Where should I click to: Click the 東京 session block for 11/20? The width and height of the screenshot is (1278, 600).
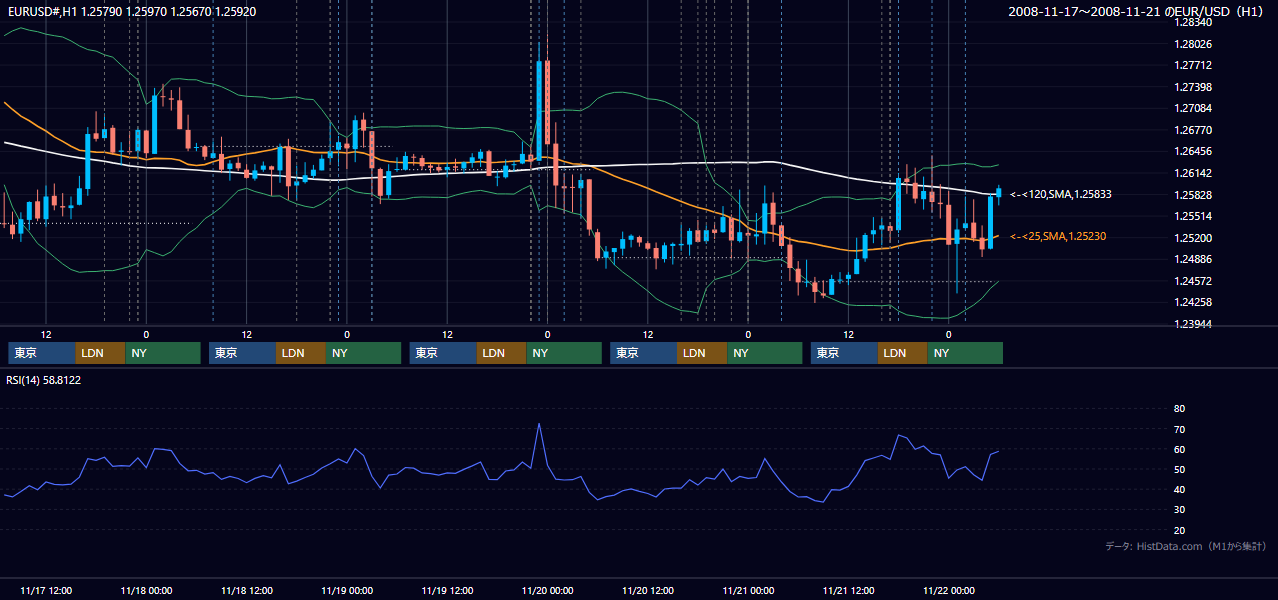point(644,353)
